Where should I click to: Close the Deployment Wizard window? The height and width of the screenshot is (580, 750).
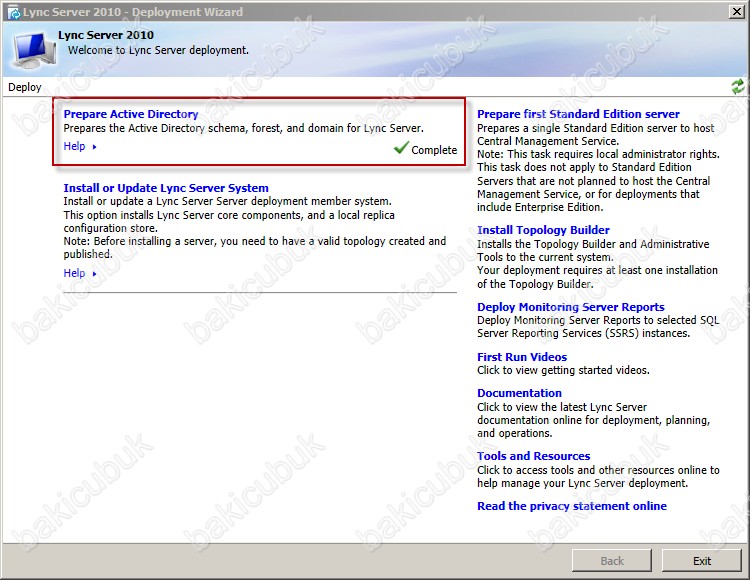(737, 11)
